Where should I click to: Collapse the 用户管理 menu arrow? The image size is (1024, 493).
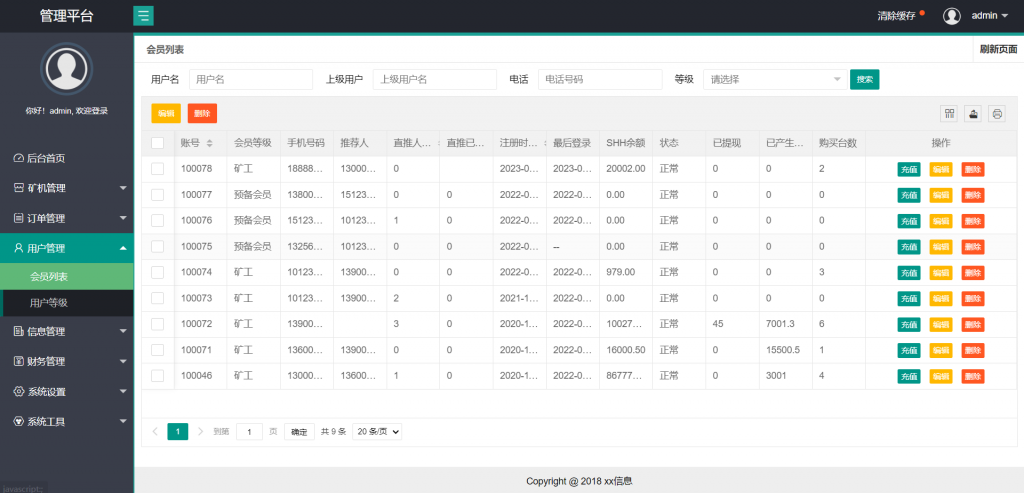(123, 248)
